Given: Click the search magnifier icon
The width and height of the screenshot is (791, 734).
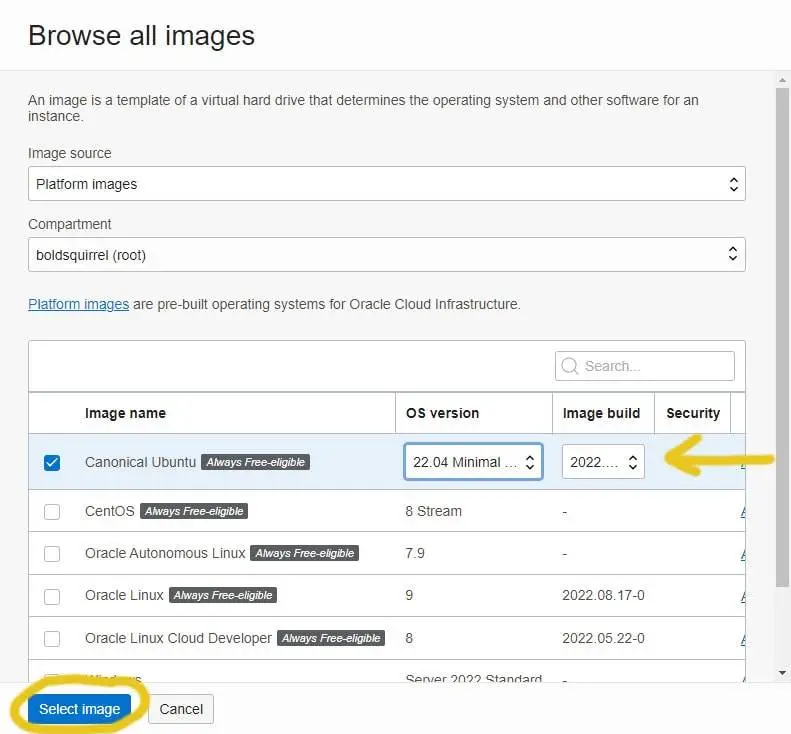Looking at the screenshot, I should pyautogui.click(x=570, y=366).
